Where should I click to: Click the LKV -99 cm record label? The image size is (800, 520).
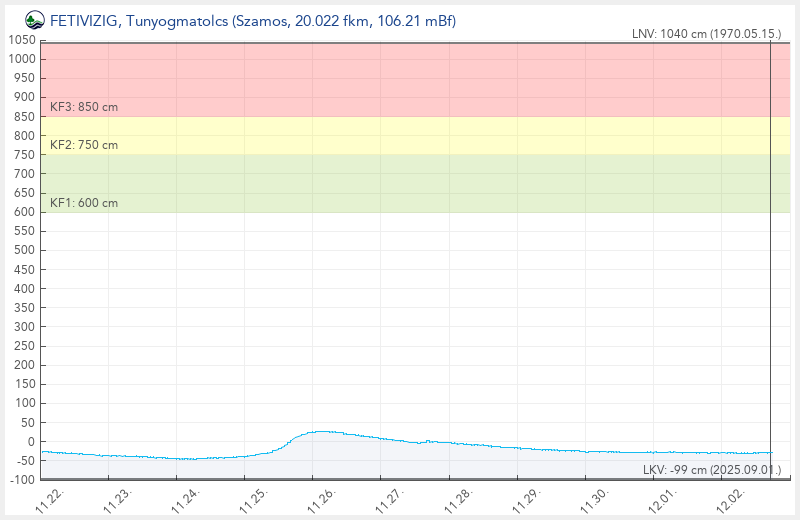pyautogui.click(x=710, y=470)
